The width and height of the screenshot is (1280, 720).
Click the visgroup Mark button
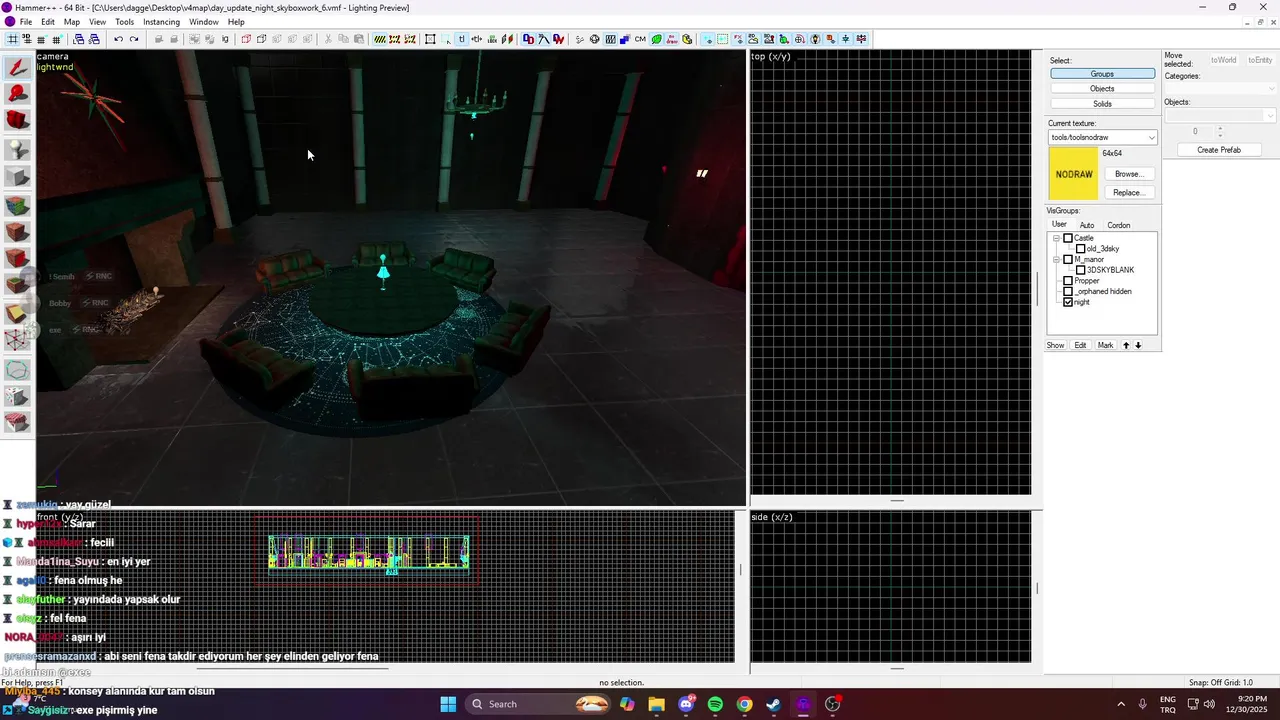[x=1105, y=345]
